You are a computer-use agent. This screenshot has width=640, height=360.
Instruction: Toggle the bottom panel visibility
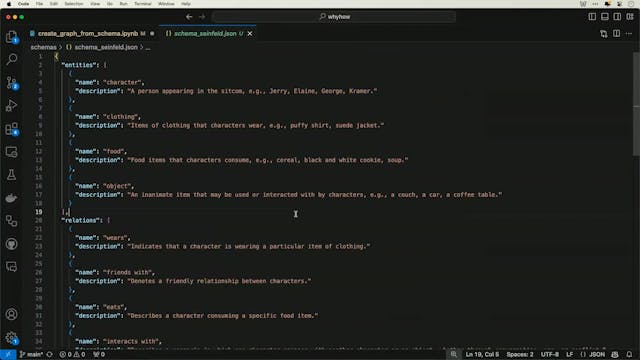pyautogui.click(x=605, y=17)
